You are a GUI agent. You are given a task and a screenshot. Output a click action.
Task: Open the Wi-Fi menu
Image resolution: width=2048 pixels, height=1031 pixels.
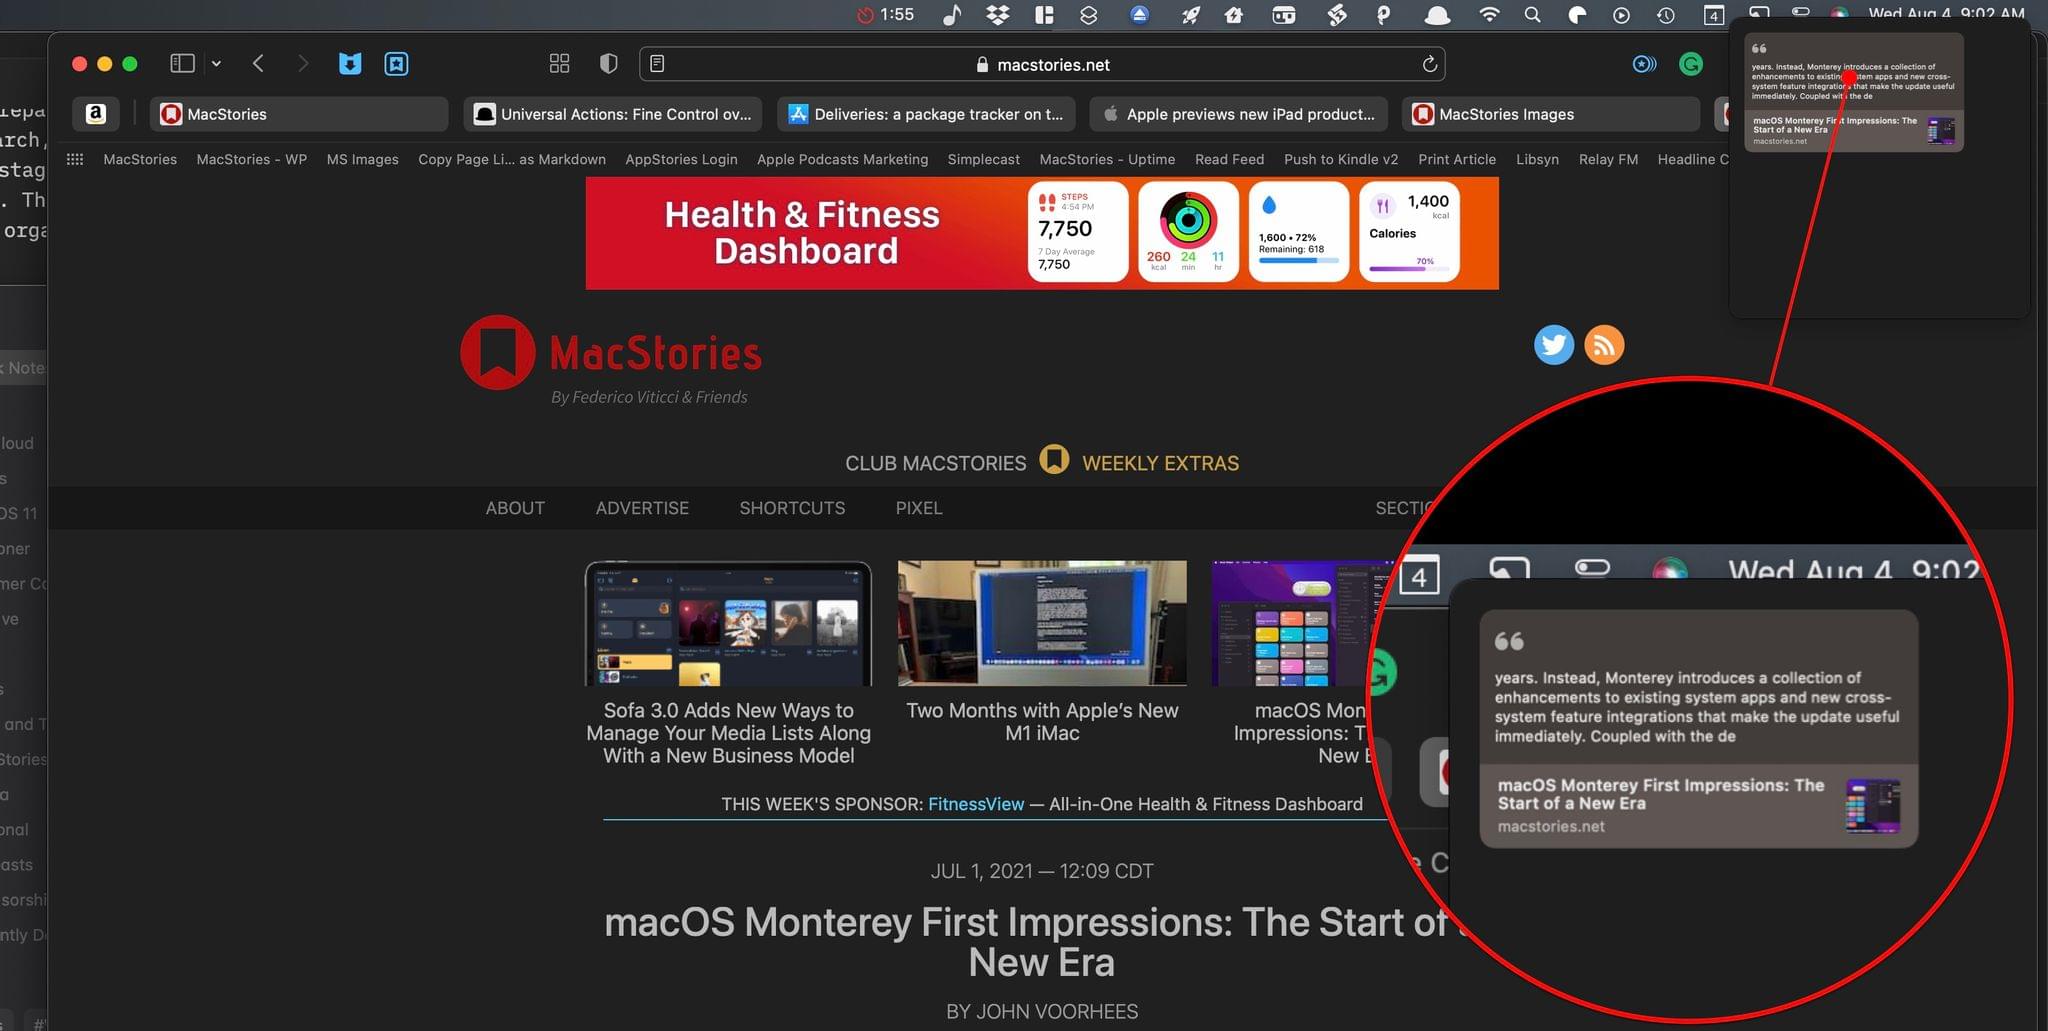[x=1489, y=14]
